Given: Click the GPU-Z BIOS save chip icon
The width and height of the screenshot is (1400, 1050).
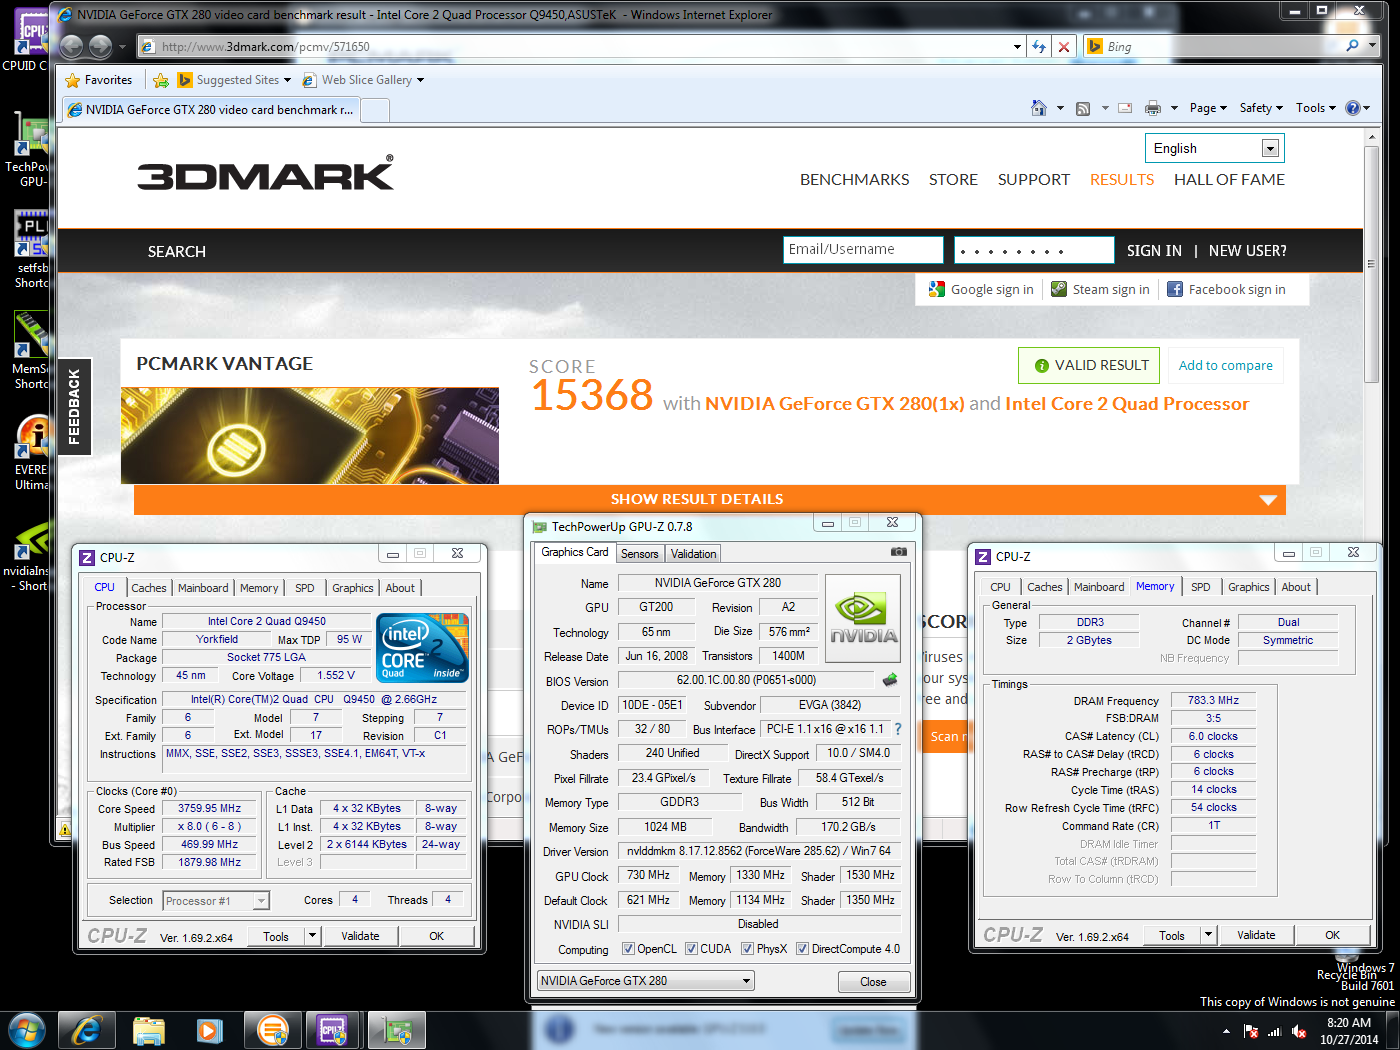Looking at the screenshot, I should coord(890,680).
